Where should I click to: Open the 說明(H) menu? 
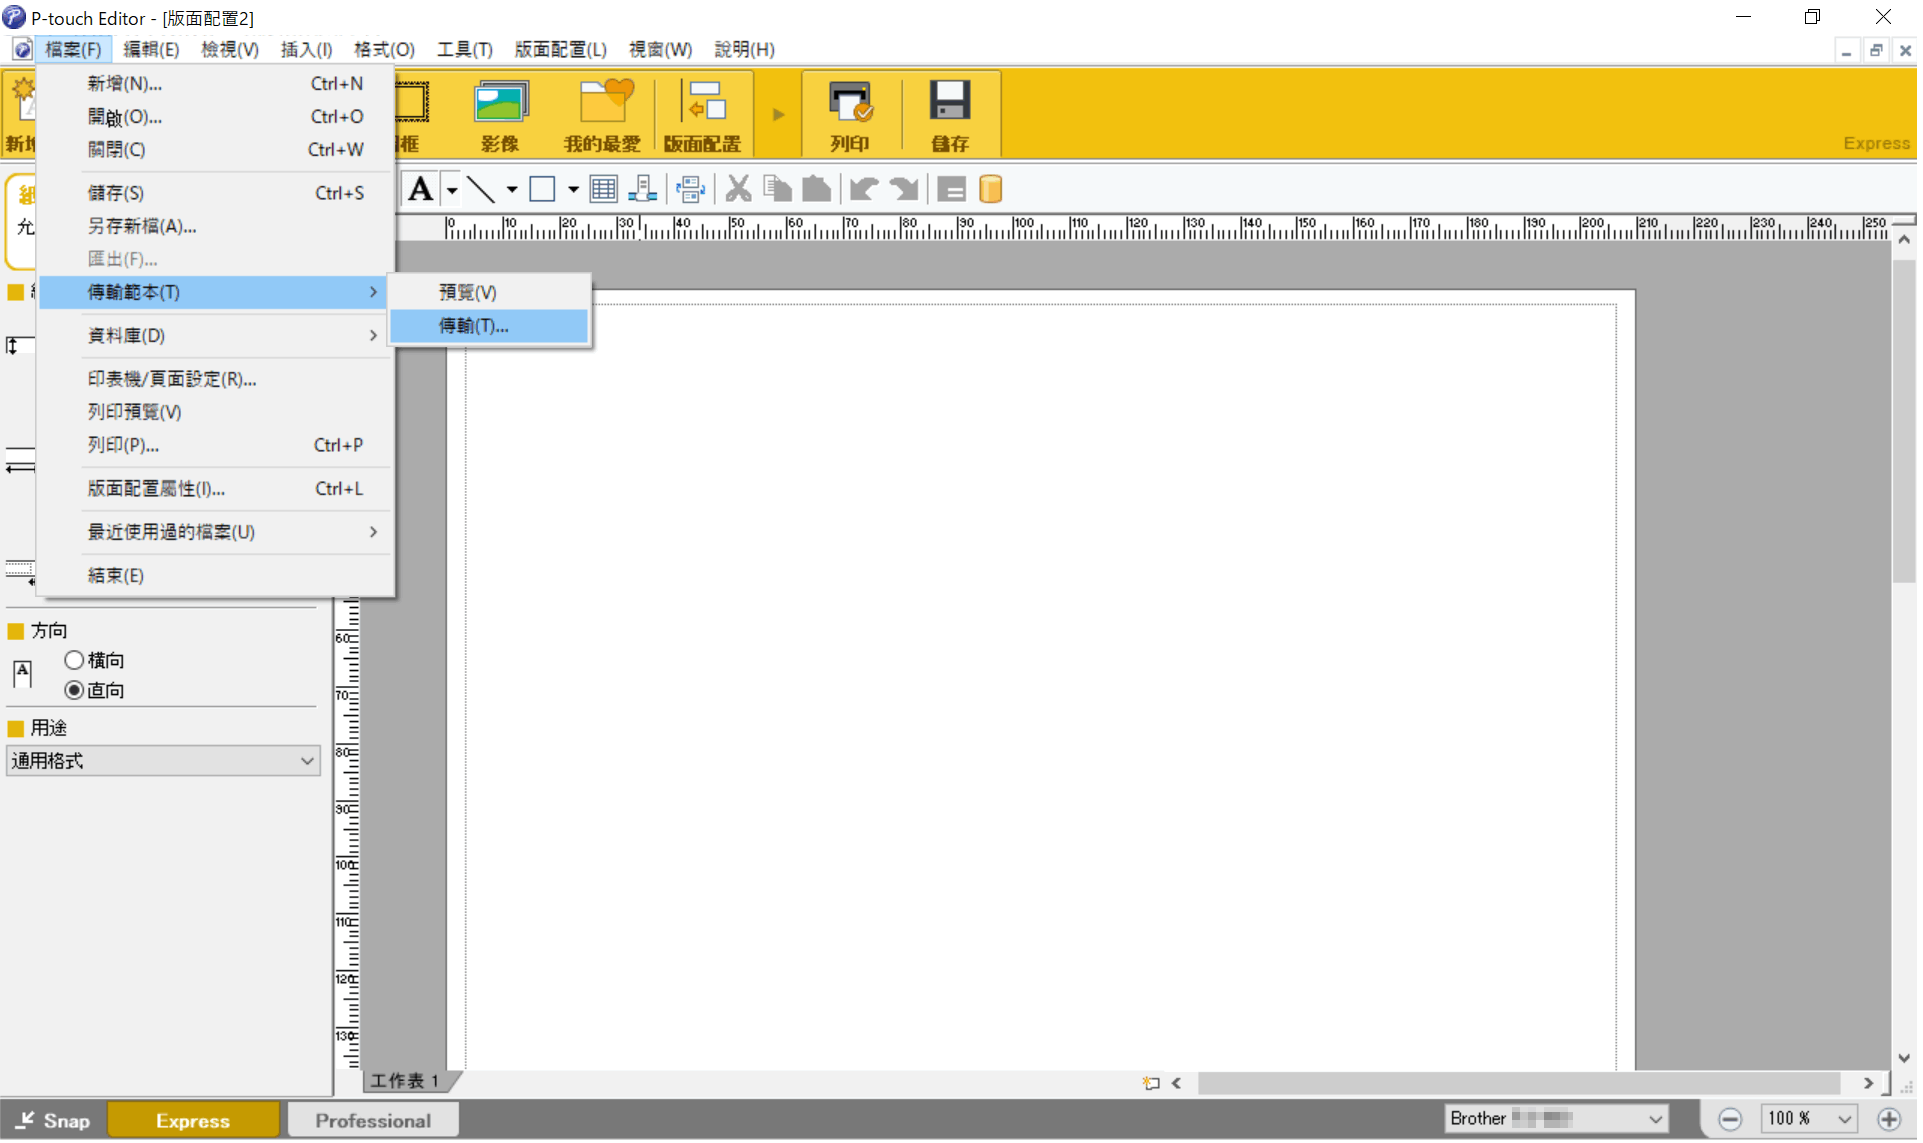click(745, 49)
